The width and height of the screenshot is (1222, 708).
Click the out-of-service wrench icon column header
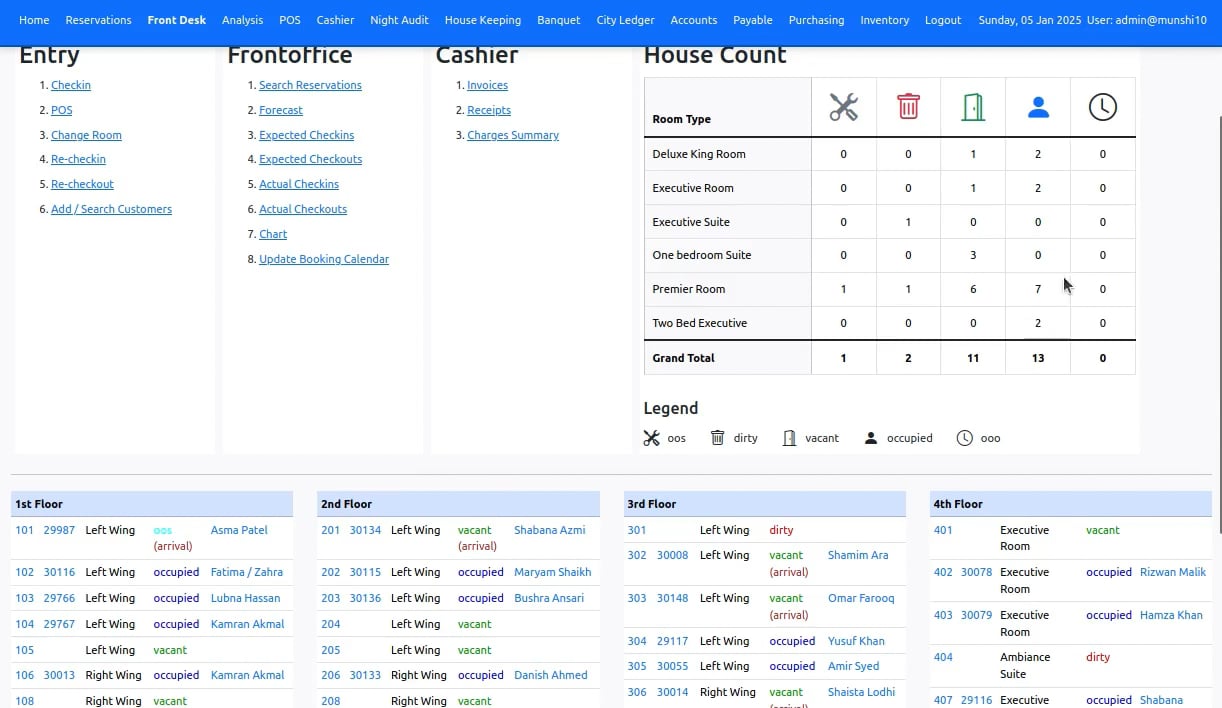(x=843, y=107)
